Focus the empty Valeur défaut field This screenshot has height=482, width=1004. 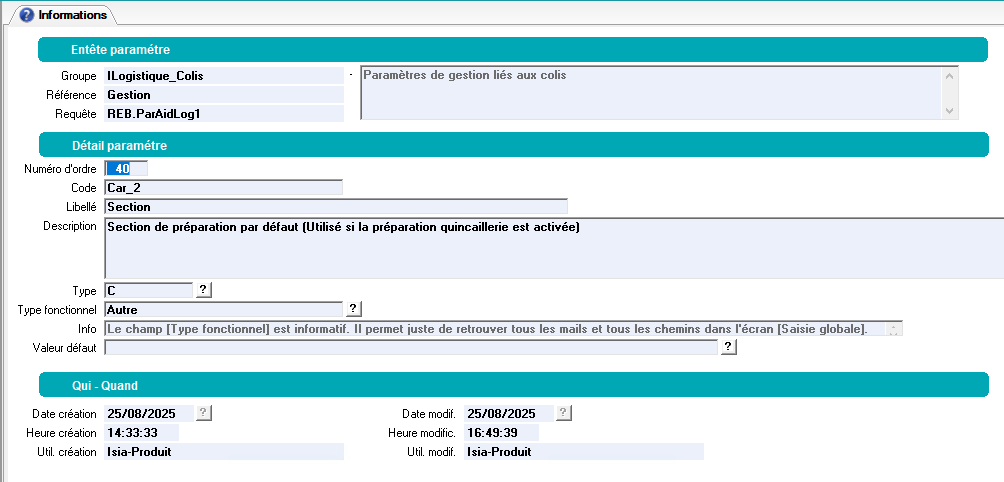410,347
